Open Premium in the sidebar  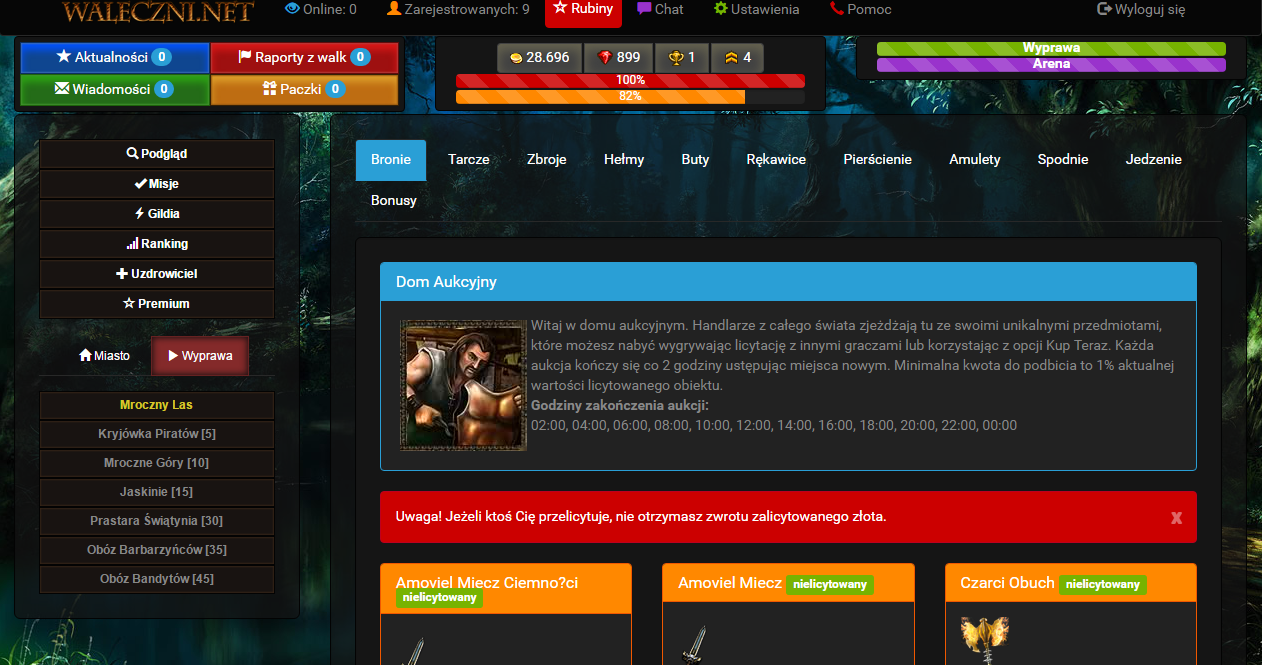coord(157,304)
